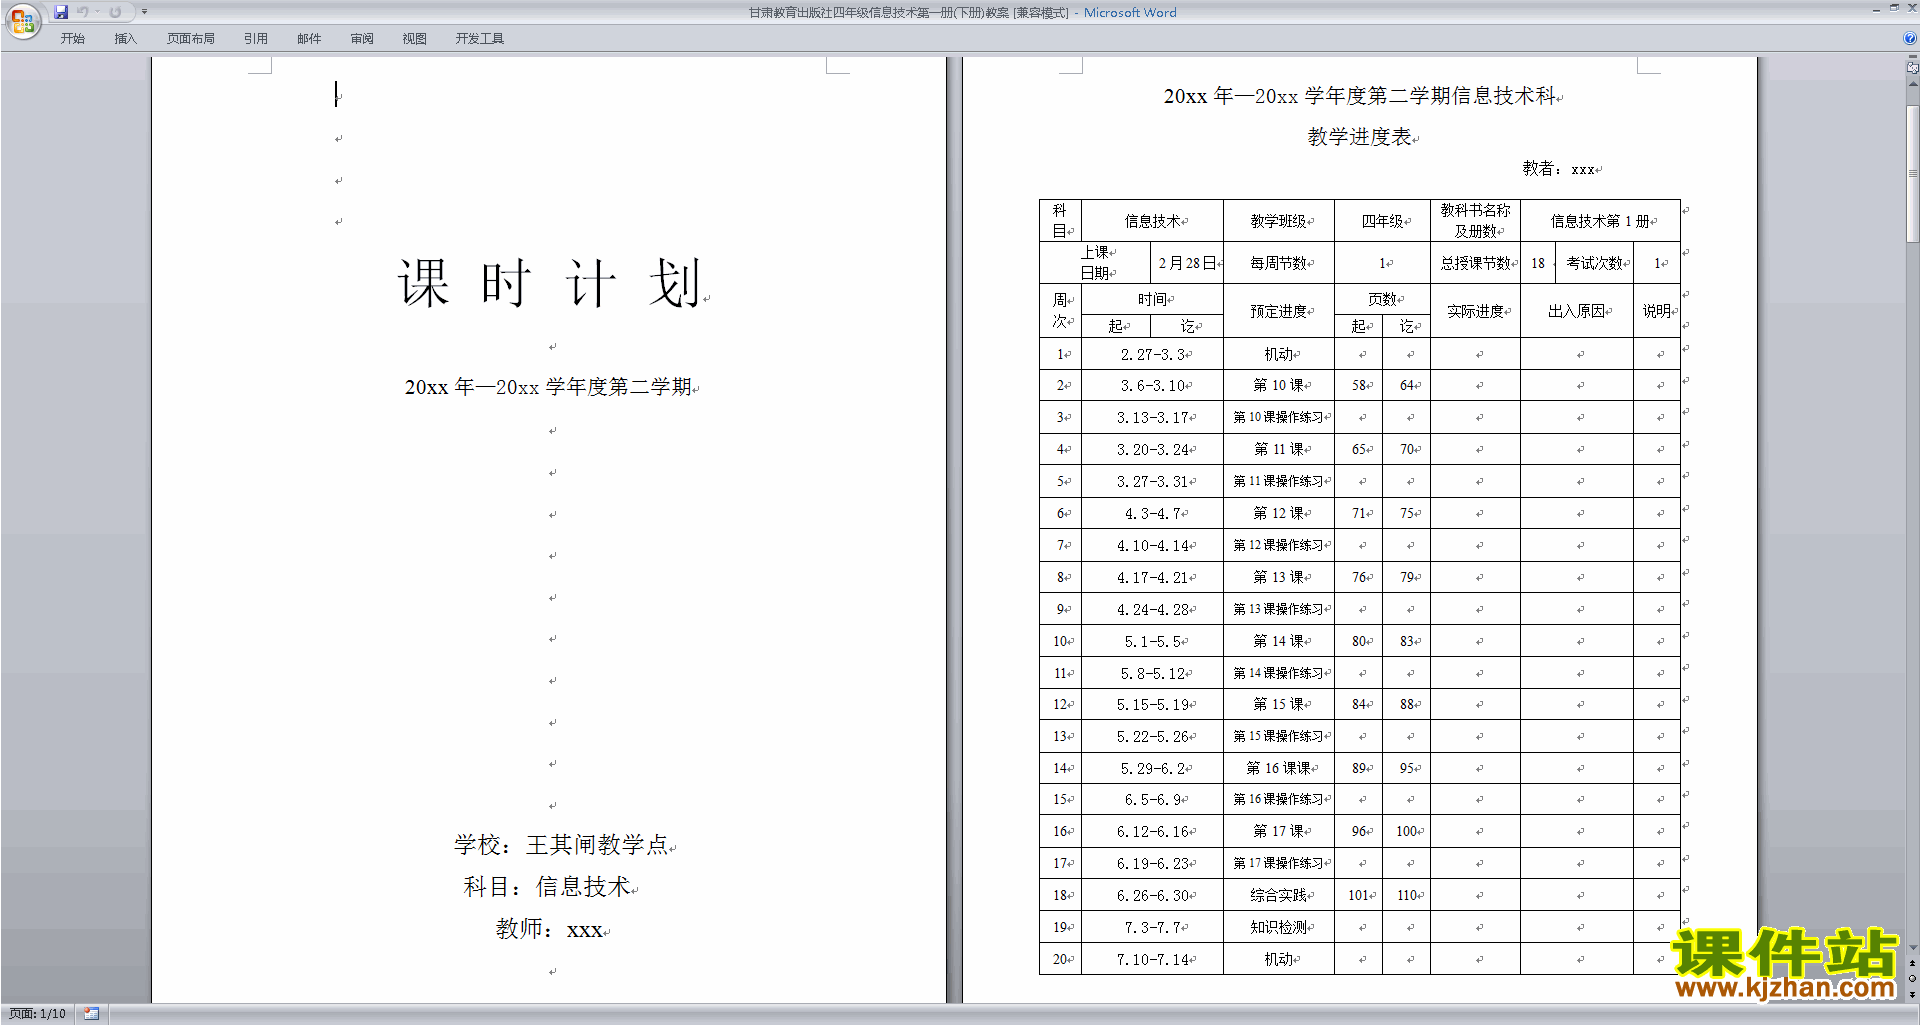
Task: Click the 学校：王其闸教学点 line
Action: (x=561, y=845)
